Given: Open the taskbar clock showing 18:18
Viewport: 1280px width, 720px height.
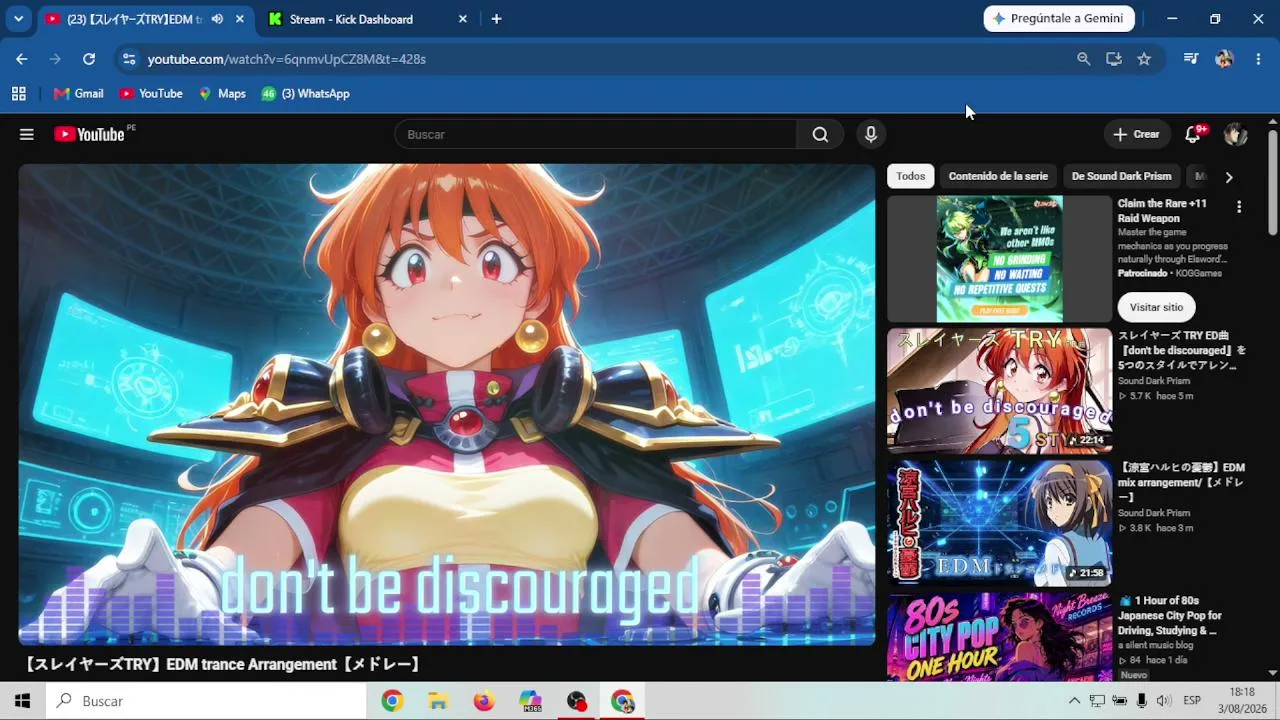Looking at the screenshot, I should (1242, 701).
